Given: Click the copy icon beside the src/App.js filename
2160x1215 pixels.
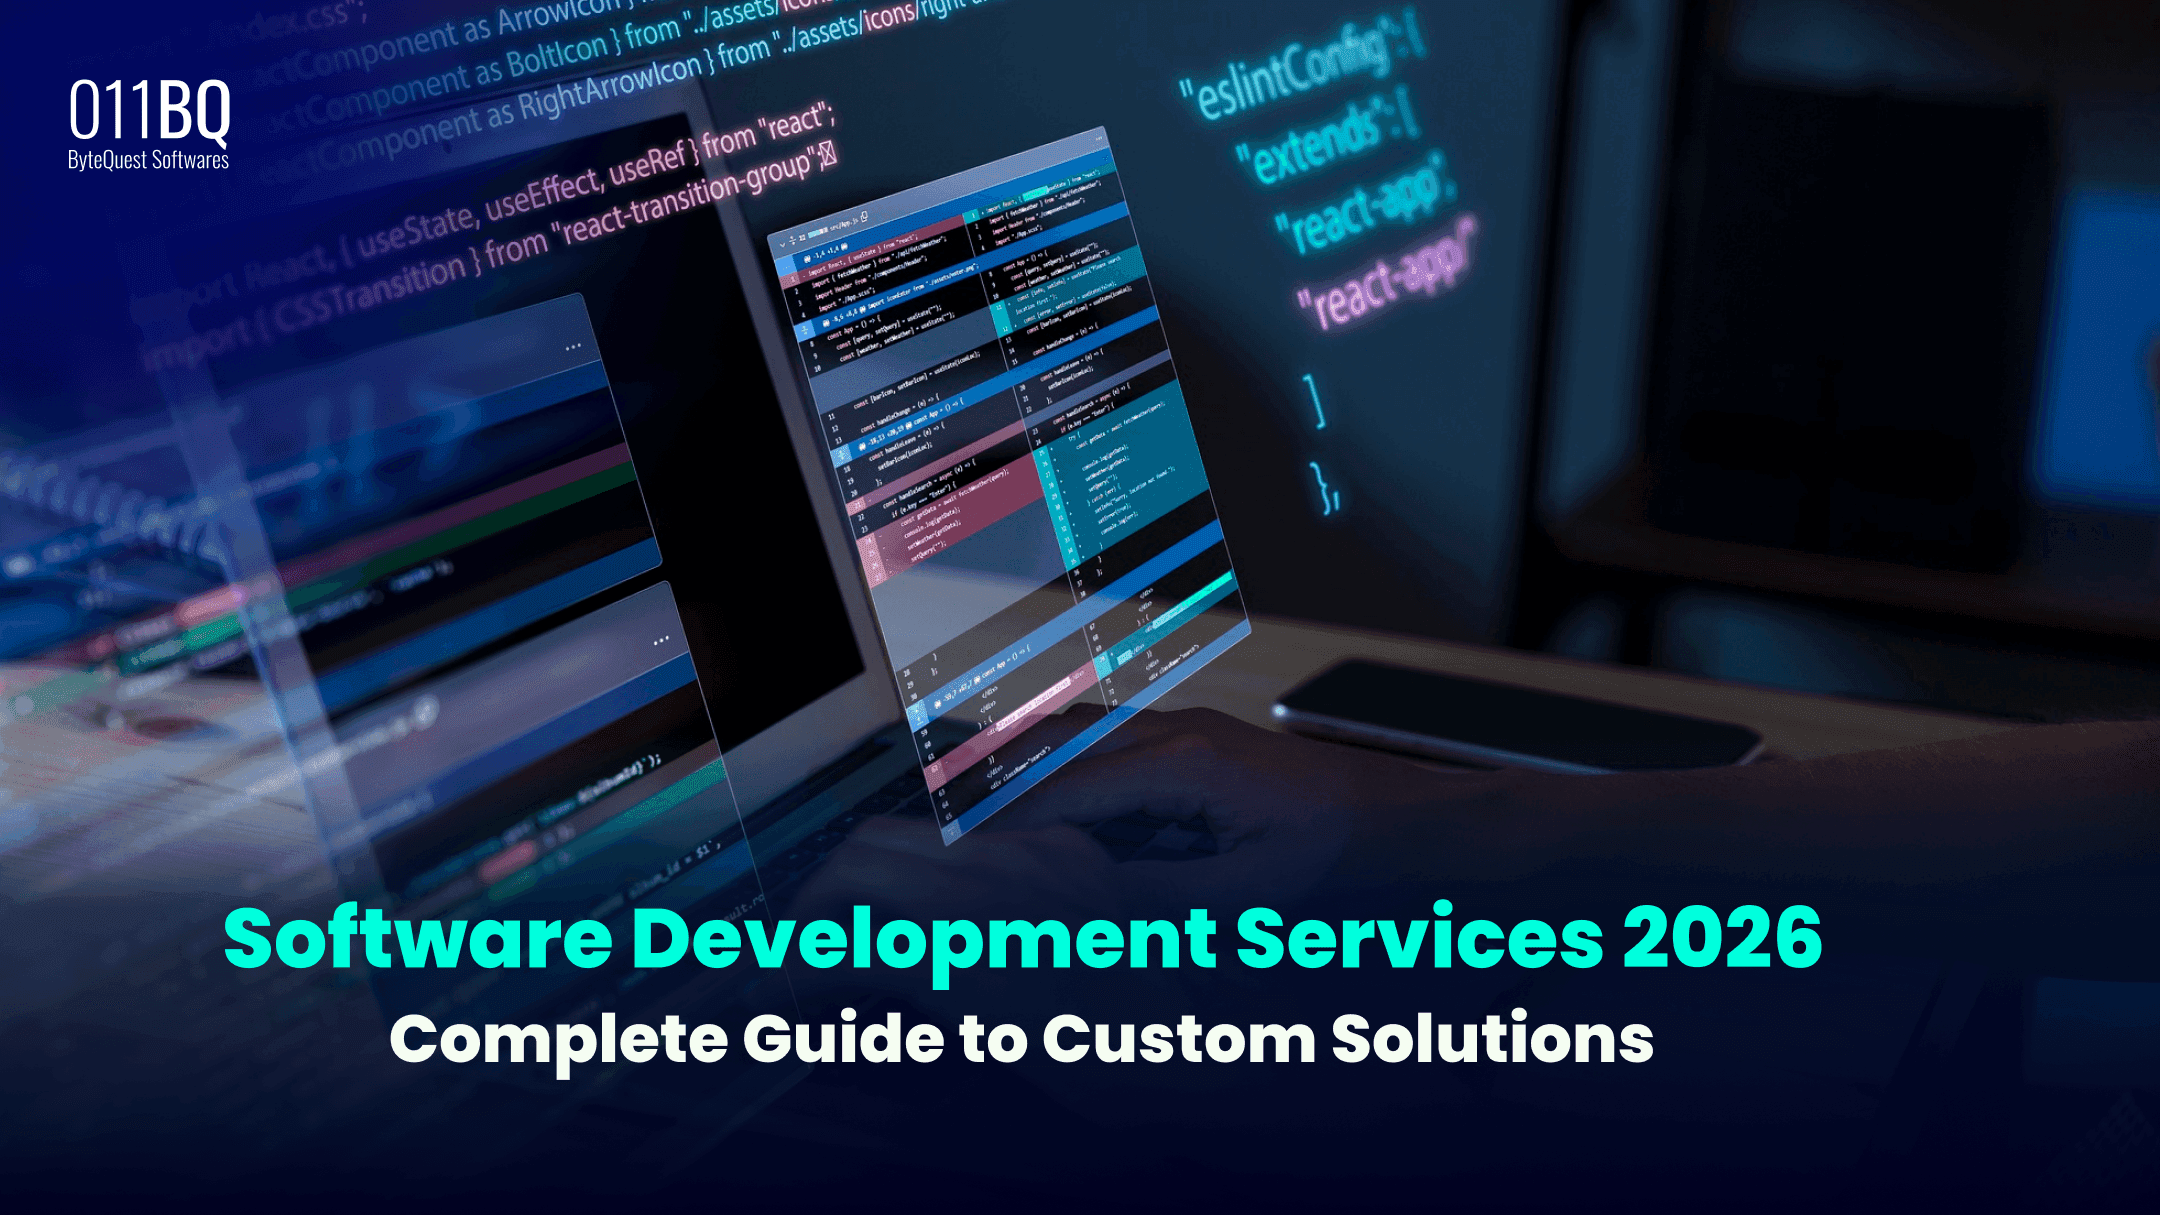Looking at the screenshot, I should [863, 218].
